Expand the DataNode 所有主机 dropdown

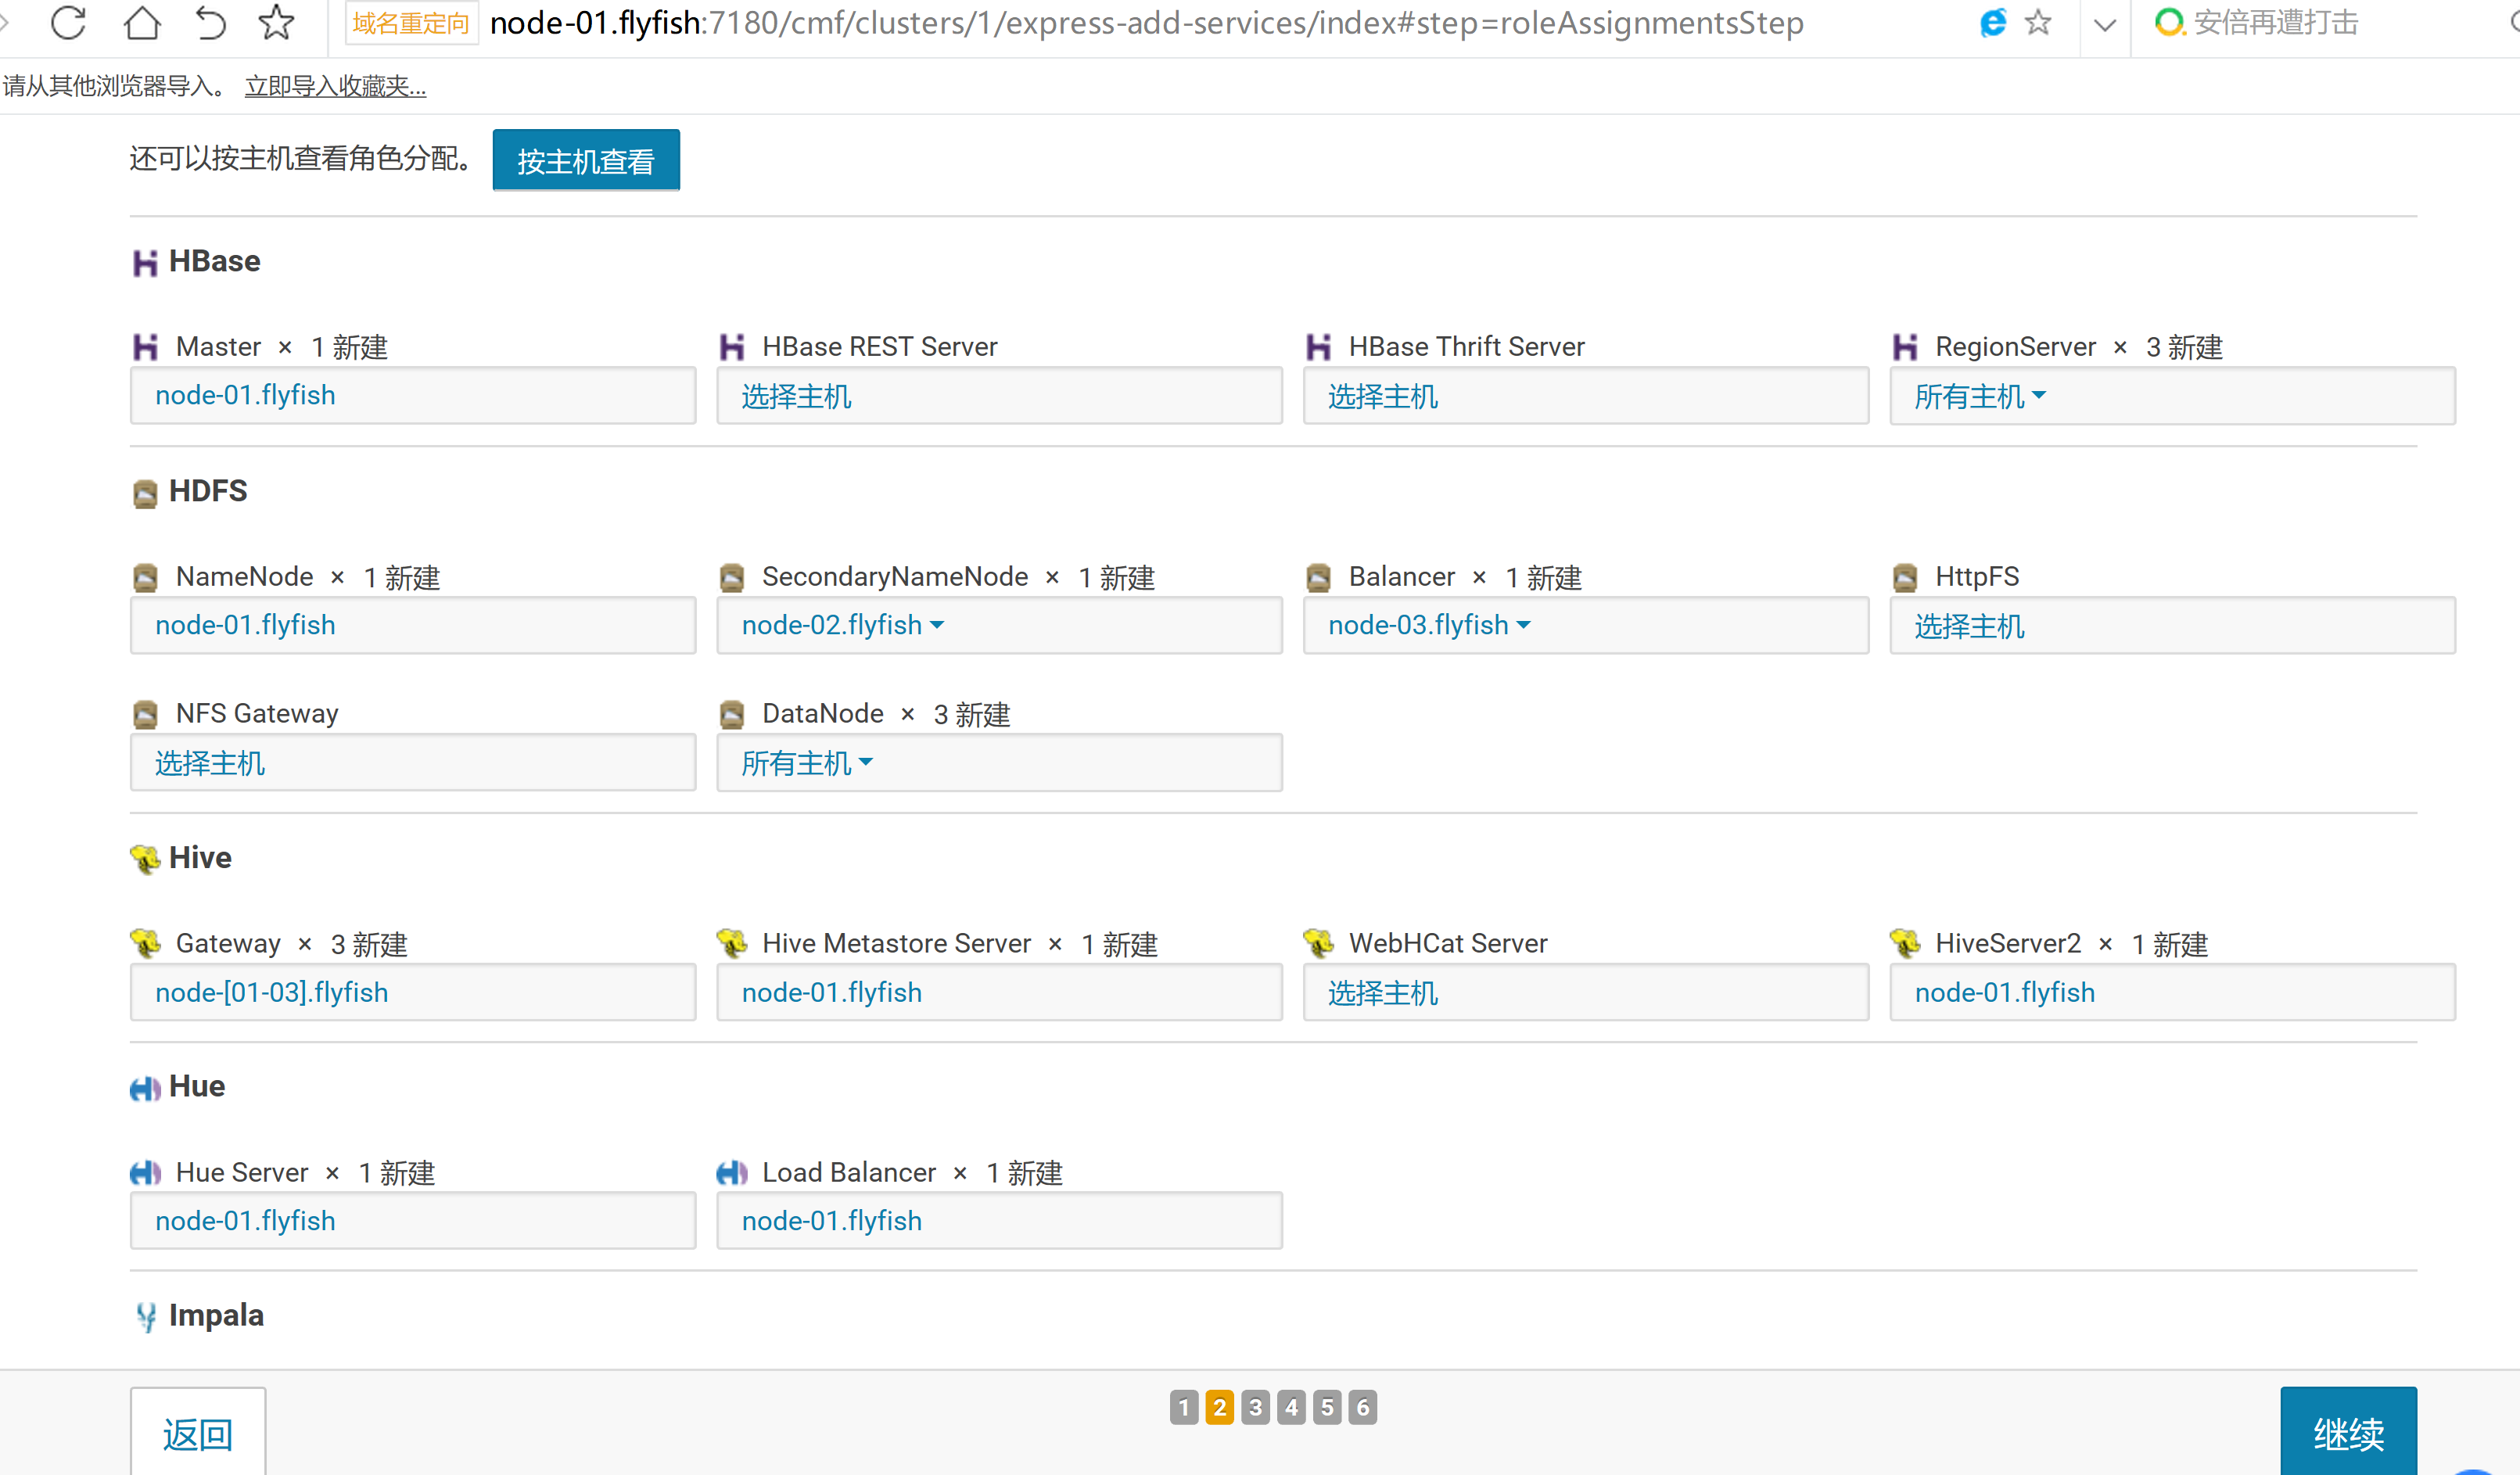[x=807, y=764]
